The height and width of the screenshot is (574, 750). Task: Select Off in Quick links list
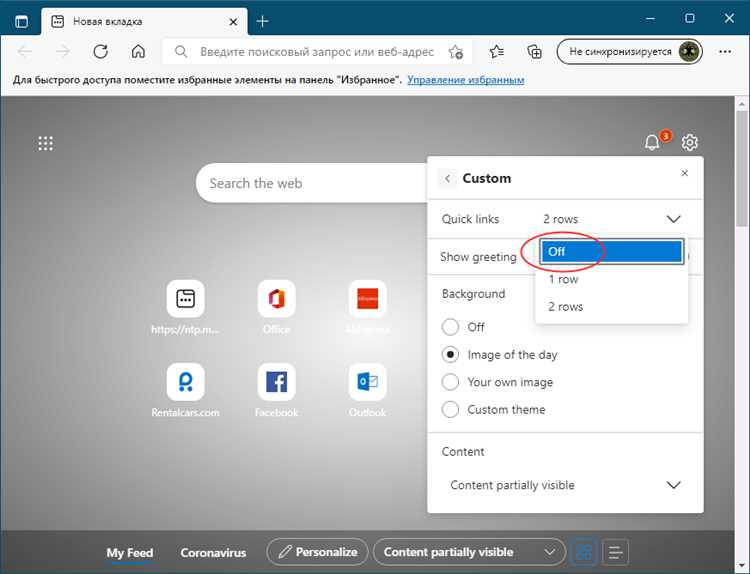click(610, 252)
